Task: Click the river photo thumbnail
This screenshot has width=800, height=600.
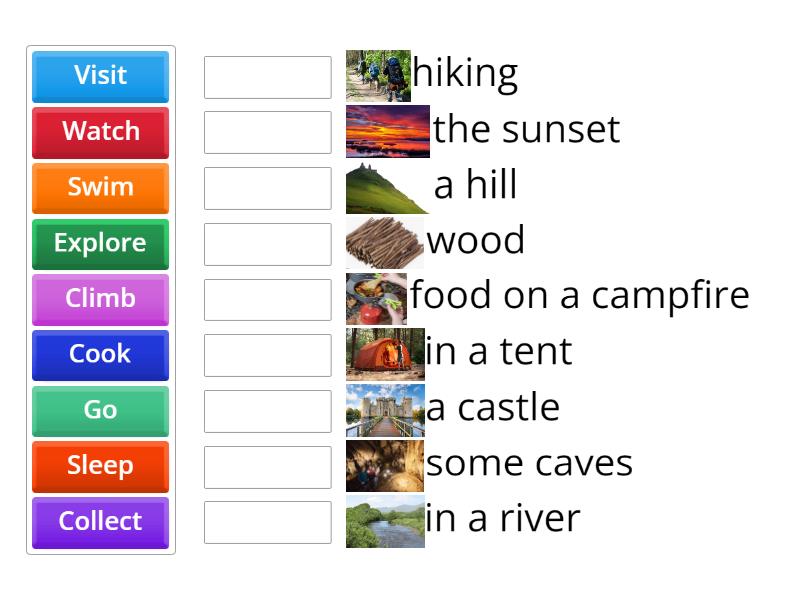Action: pyautogui.click(x=385, y=519)
